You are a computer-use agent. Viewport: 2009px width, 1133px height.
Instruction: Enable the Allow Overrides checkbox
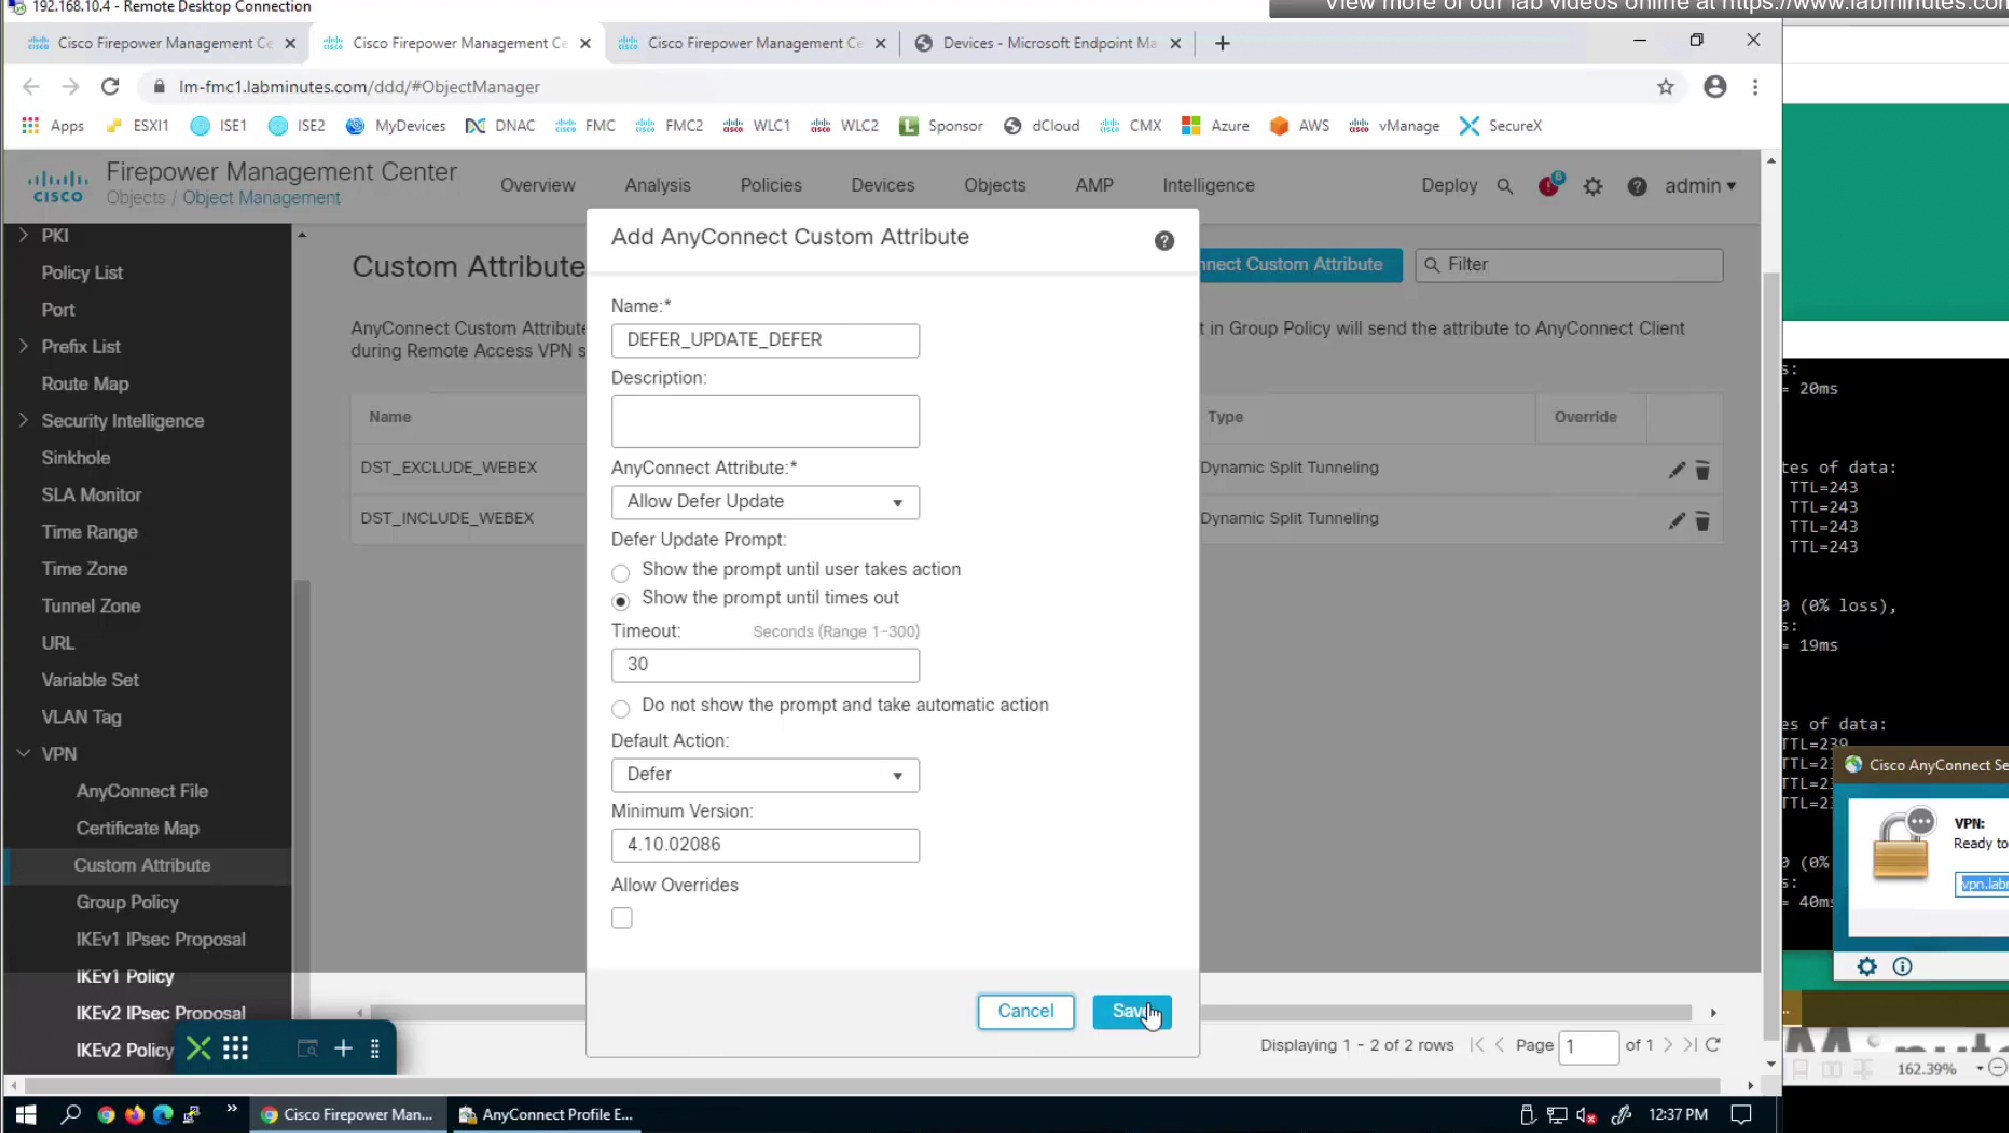[622, 918]
